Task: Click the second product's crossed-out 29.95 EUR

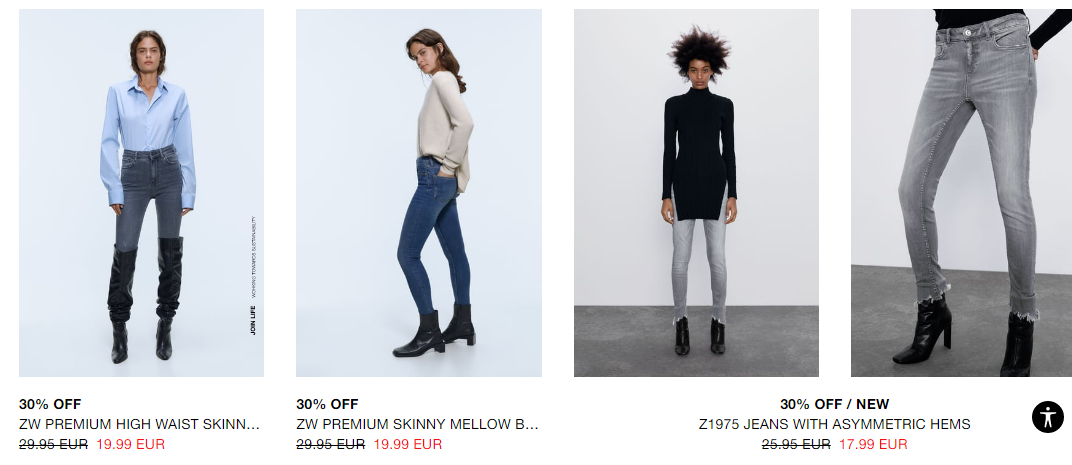Action: [x=330, y=444]
